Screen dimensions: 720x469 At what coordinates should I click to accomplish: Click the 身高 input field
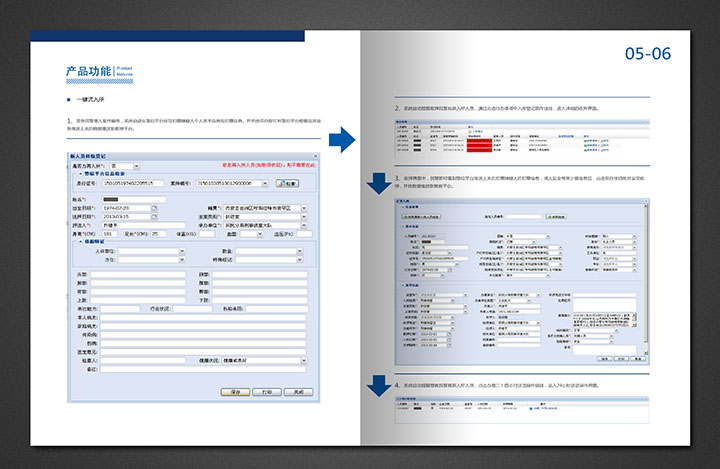coord(110,233)
